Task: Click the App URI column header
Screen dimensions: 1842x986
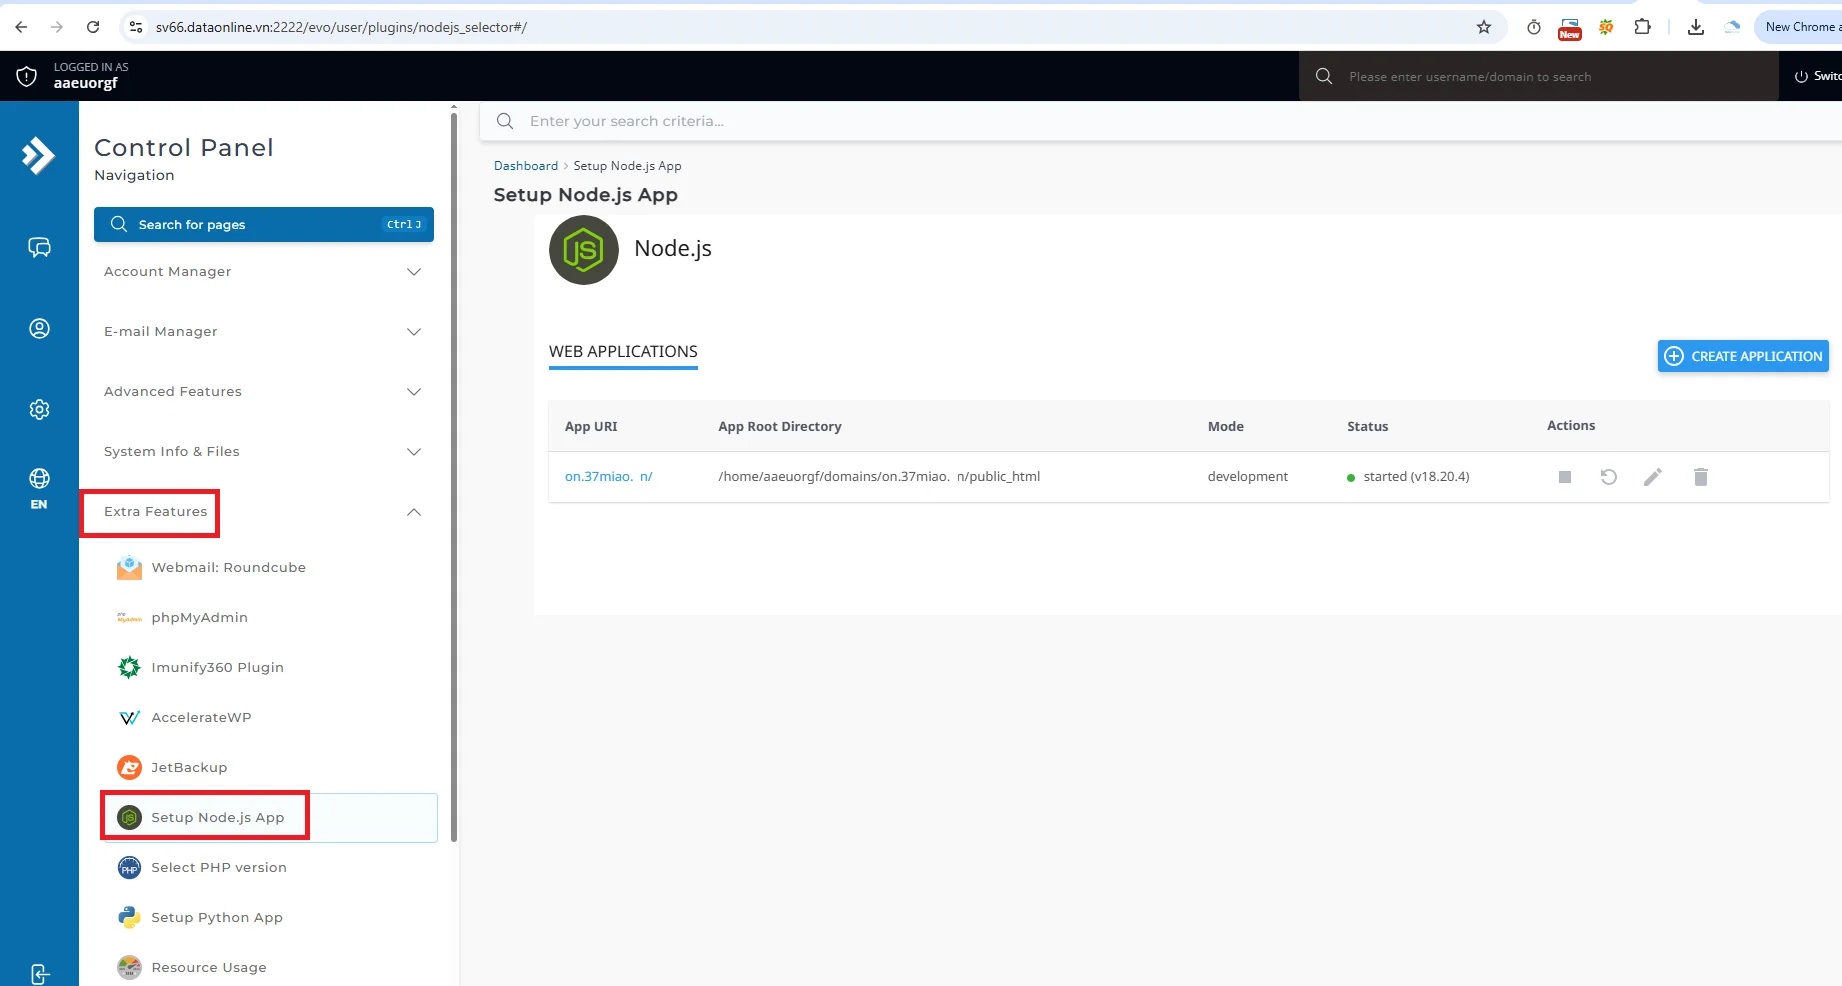Action: pos(591,426)
